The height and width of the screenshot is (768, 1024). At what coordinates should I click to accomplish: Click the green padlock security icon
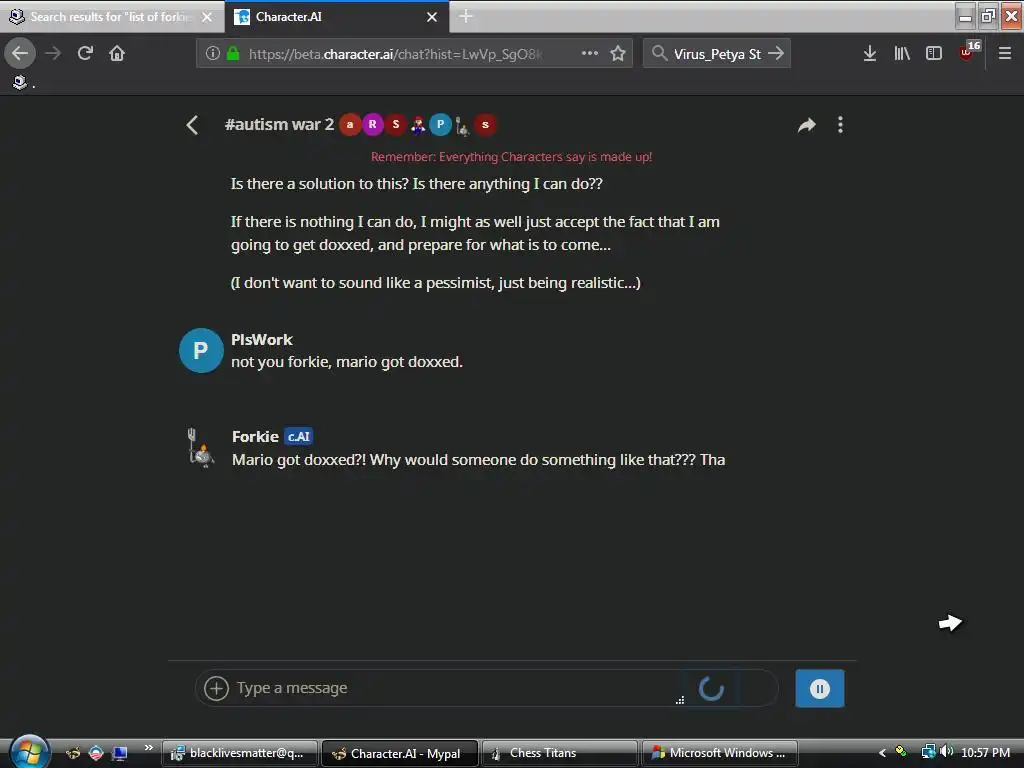232,53
